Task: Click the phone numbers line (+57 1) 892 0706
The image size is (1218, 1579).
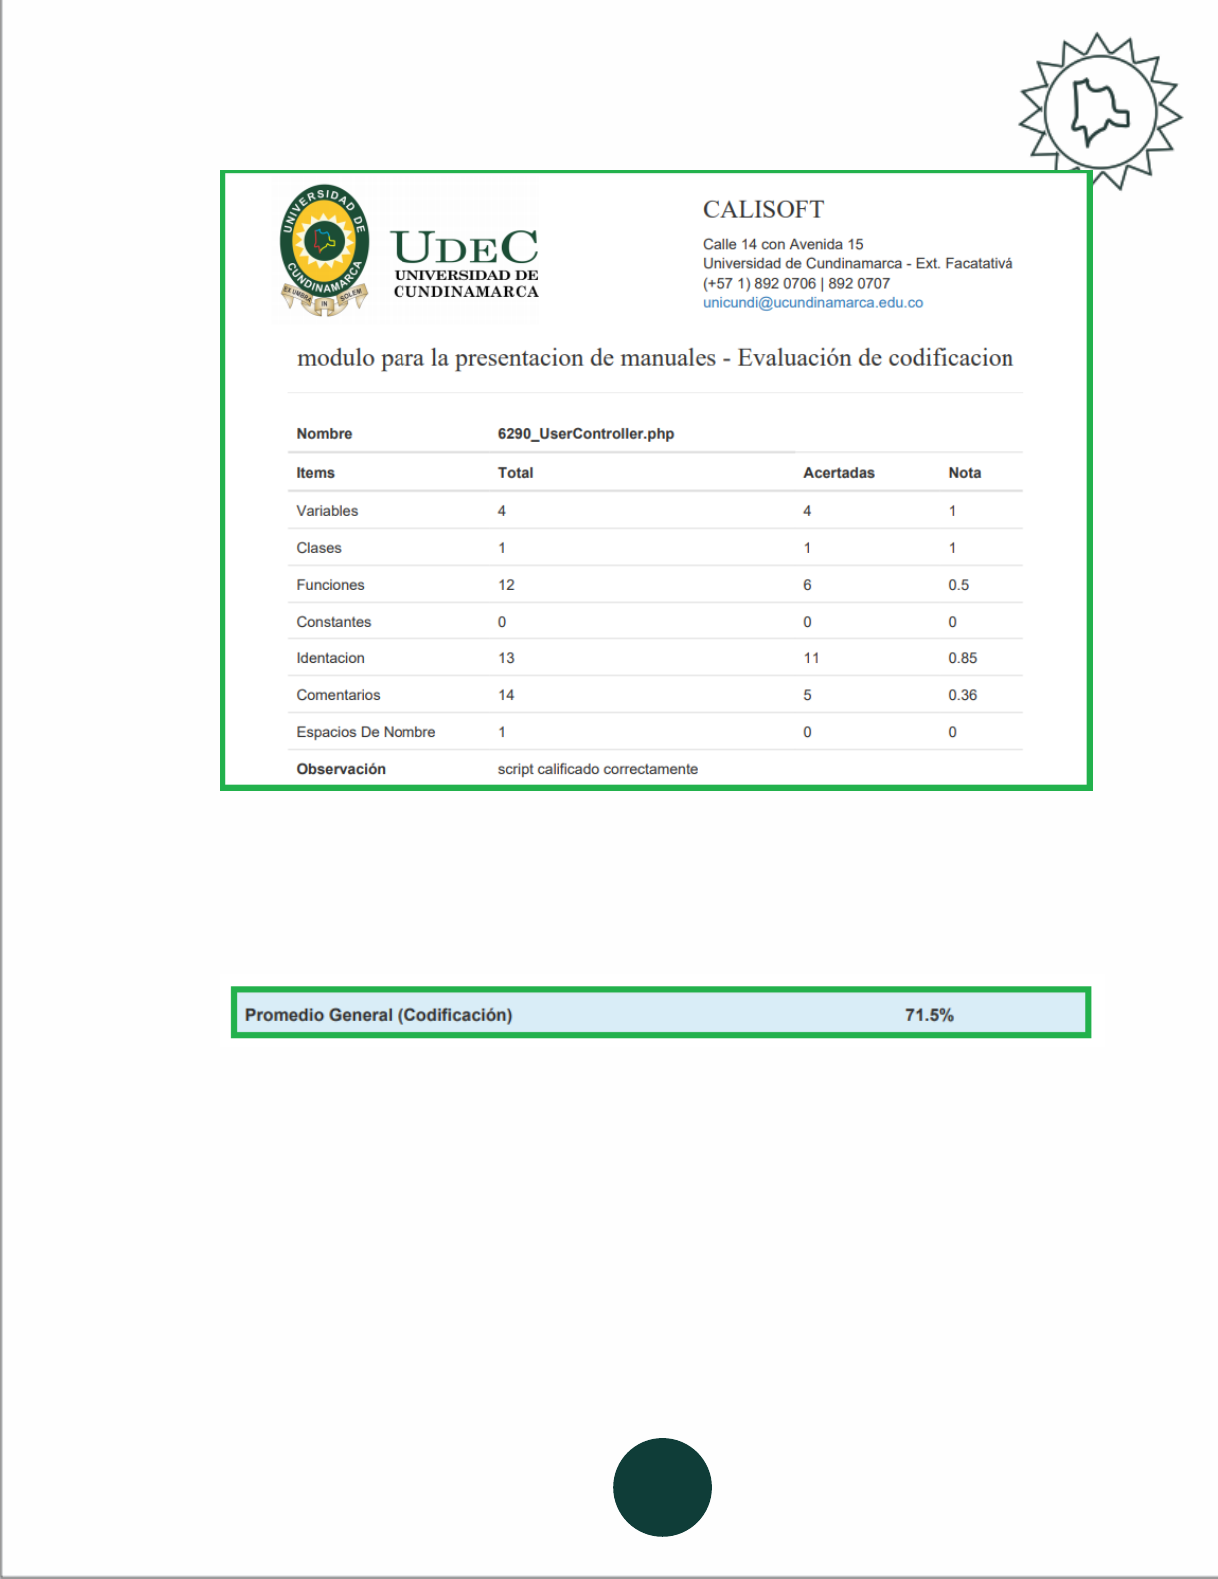Action: coord(796,283)
